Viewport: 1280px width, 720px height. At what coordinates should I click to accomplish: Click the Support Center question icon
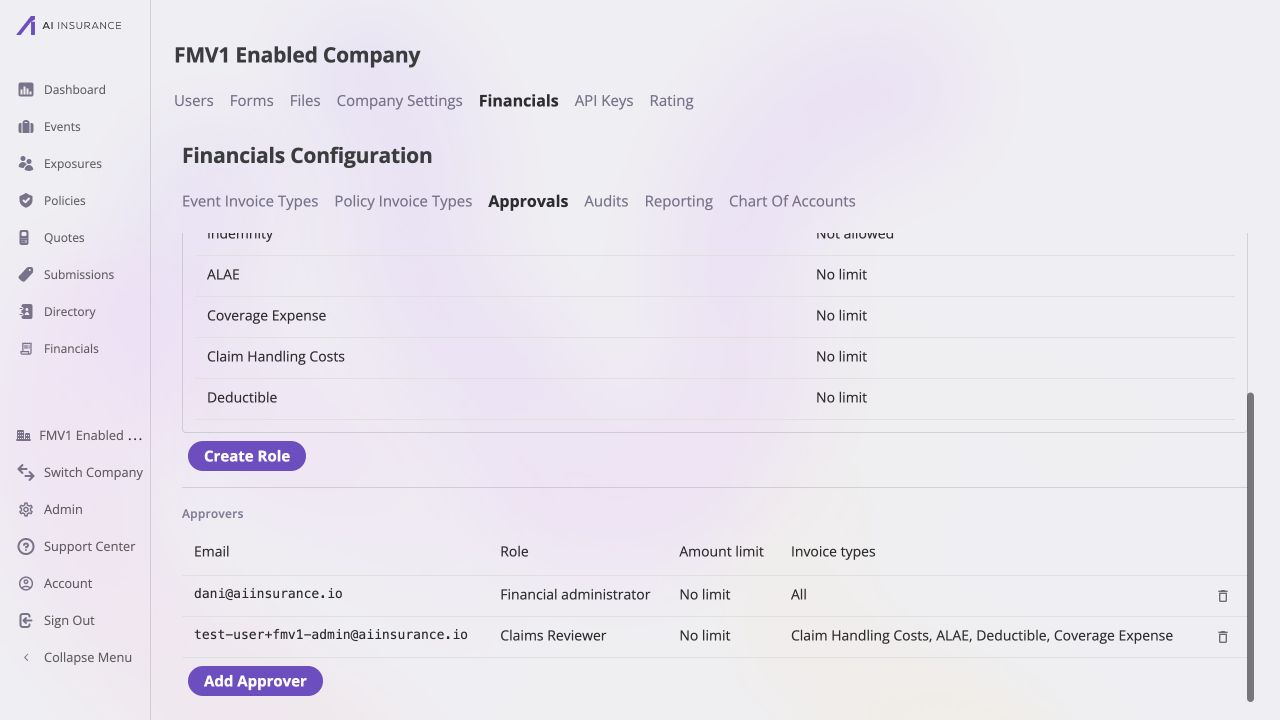26,547
